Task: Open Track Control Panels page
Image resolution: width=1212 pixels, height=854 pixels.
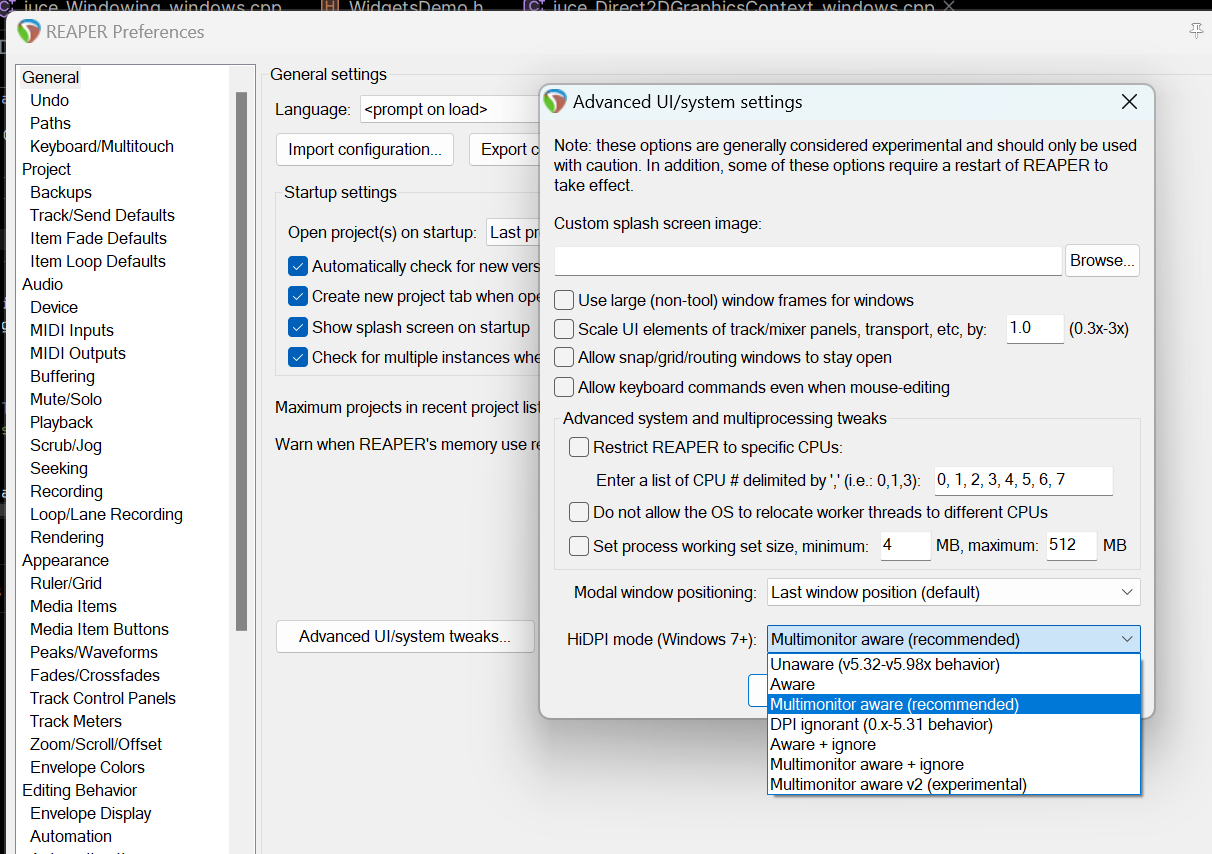Action: click(x=103, y=698)
